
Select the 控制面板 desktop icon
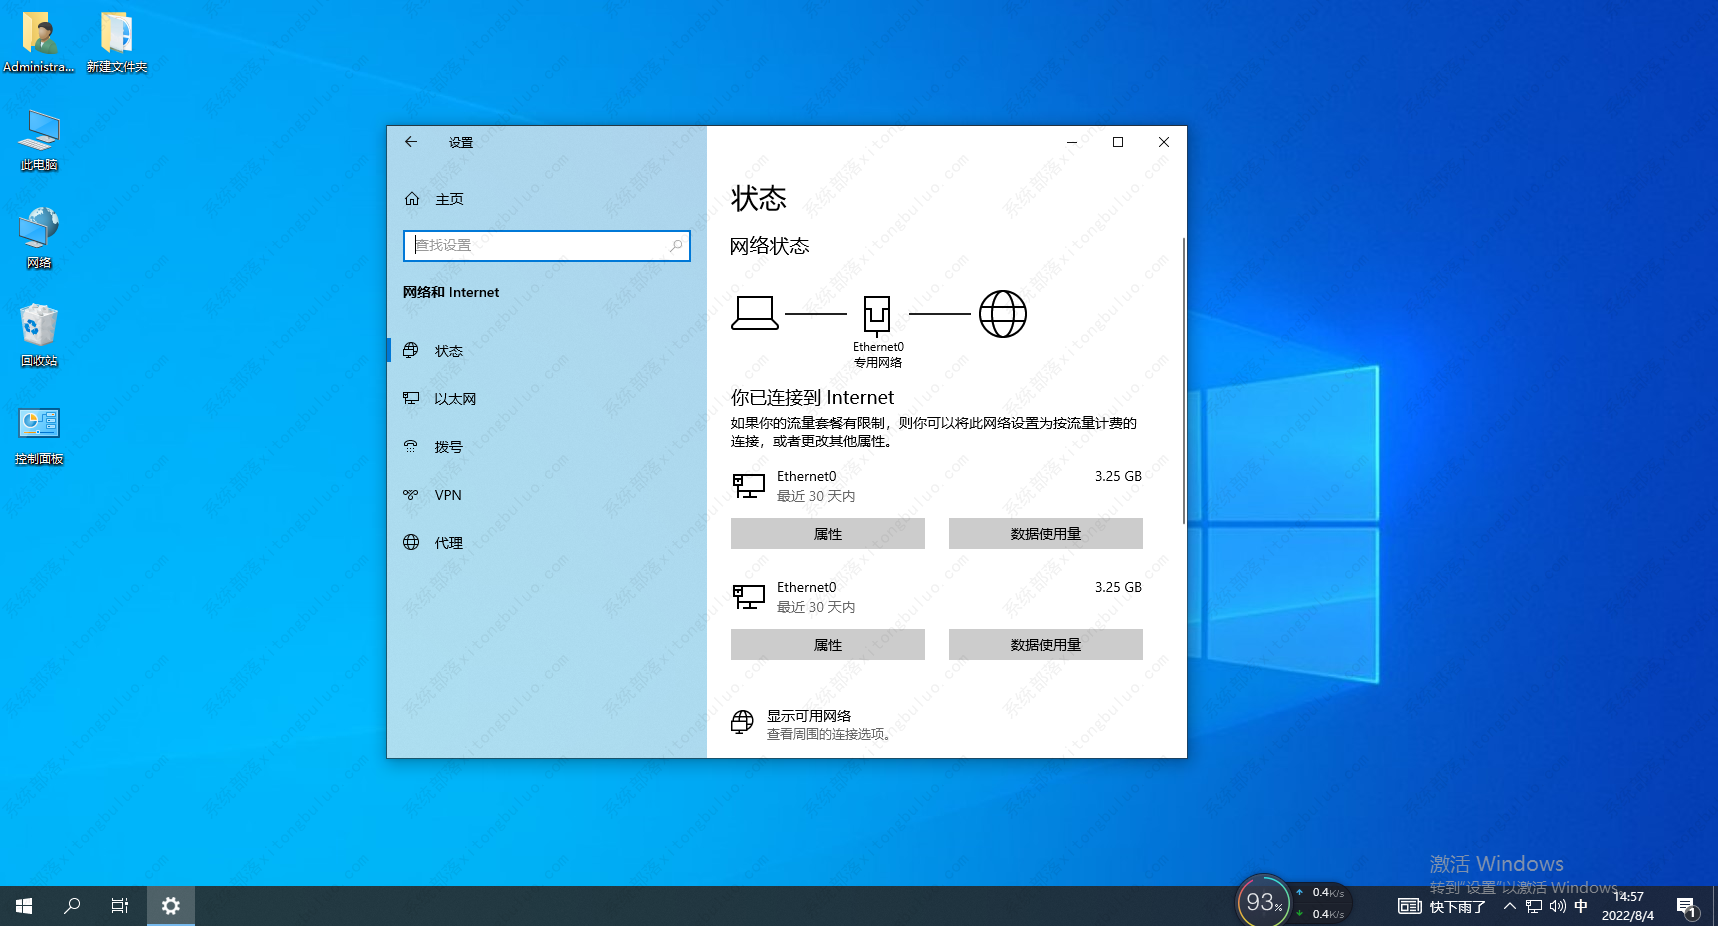pyautogui.click(x=39, y=434)
